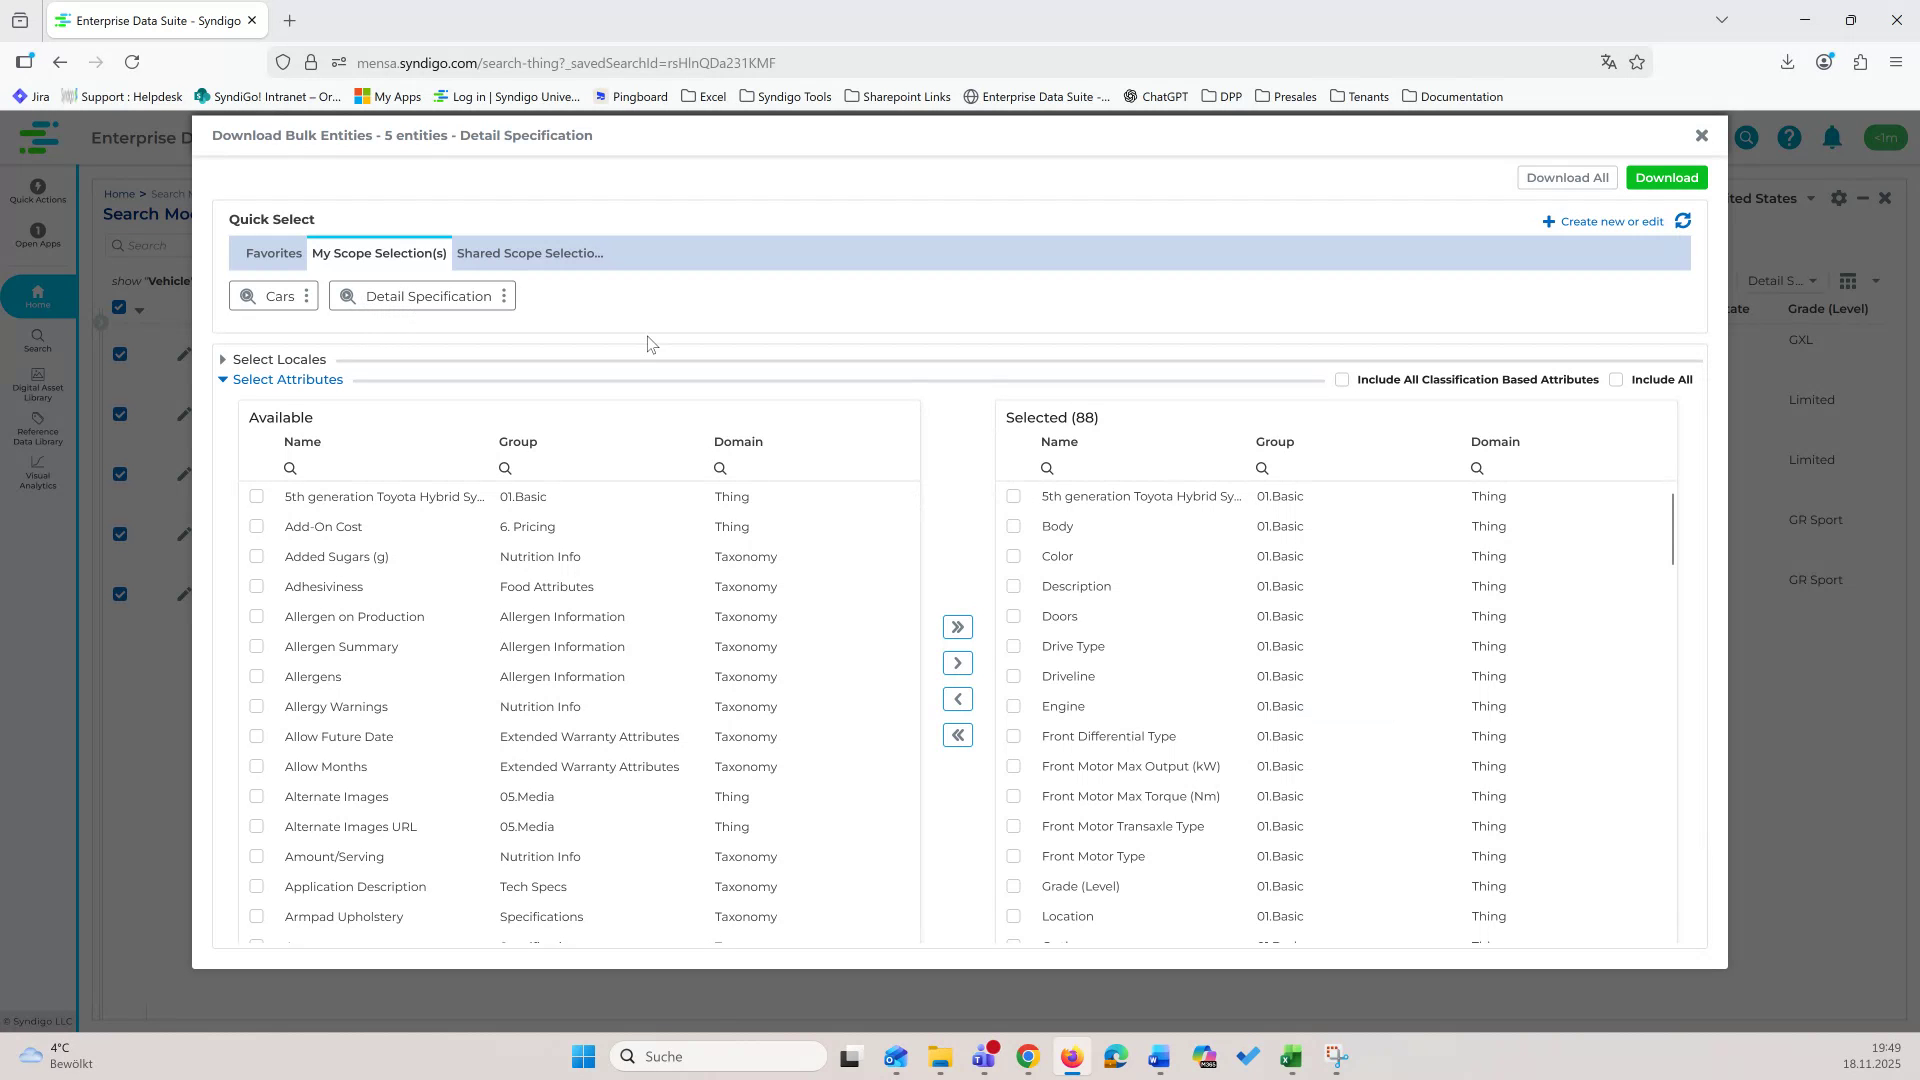The width and height of the screenshot is (1920, 1080).
Task: Open Visual Analytics in the sidebar
Action: coord(37,473)
